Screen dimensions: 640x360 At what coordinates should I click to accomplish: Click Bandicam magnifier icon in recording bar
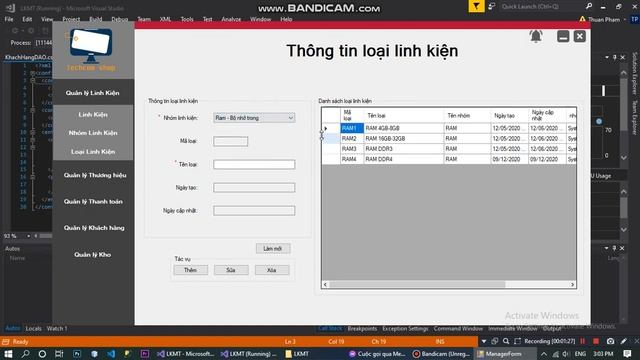pos(506,341)
